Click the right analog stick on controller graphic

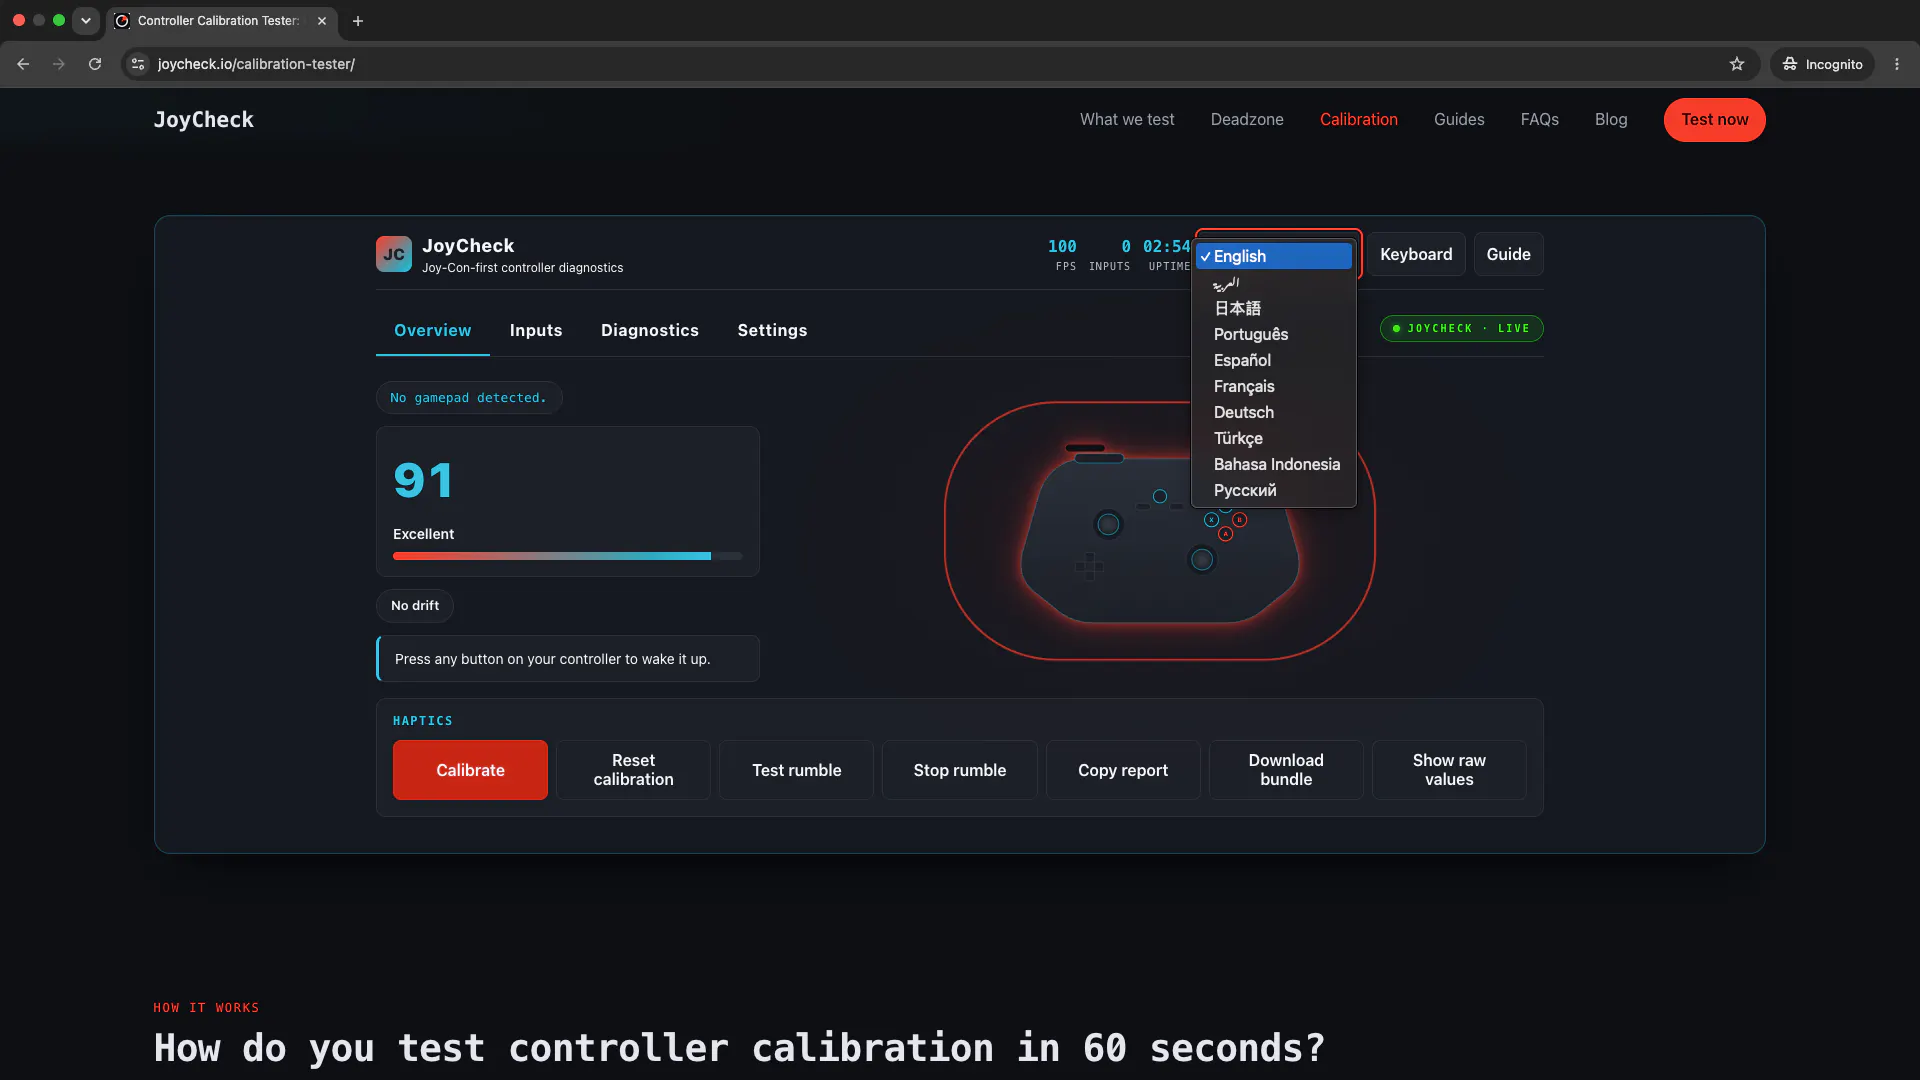coord(1202,560)
